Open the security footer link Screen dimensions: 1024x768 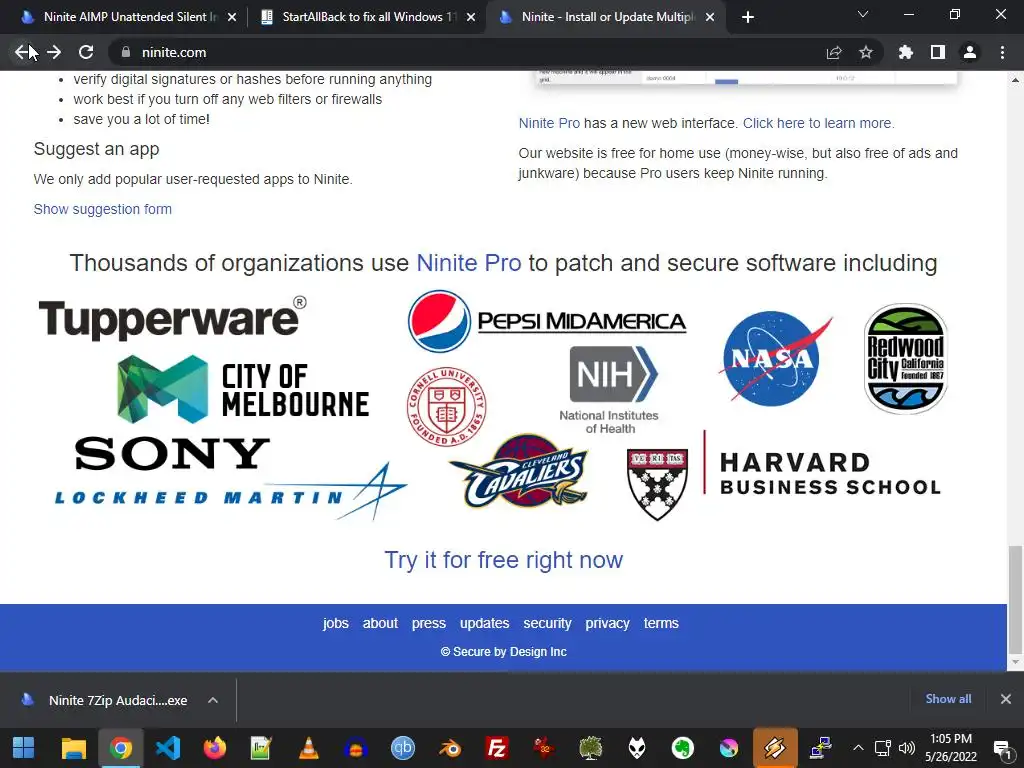tap(547, 623)
